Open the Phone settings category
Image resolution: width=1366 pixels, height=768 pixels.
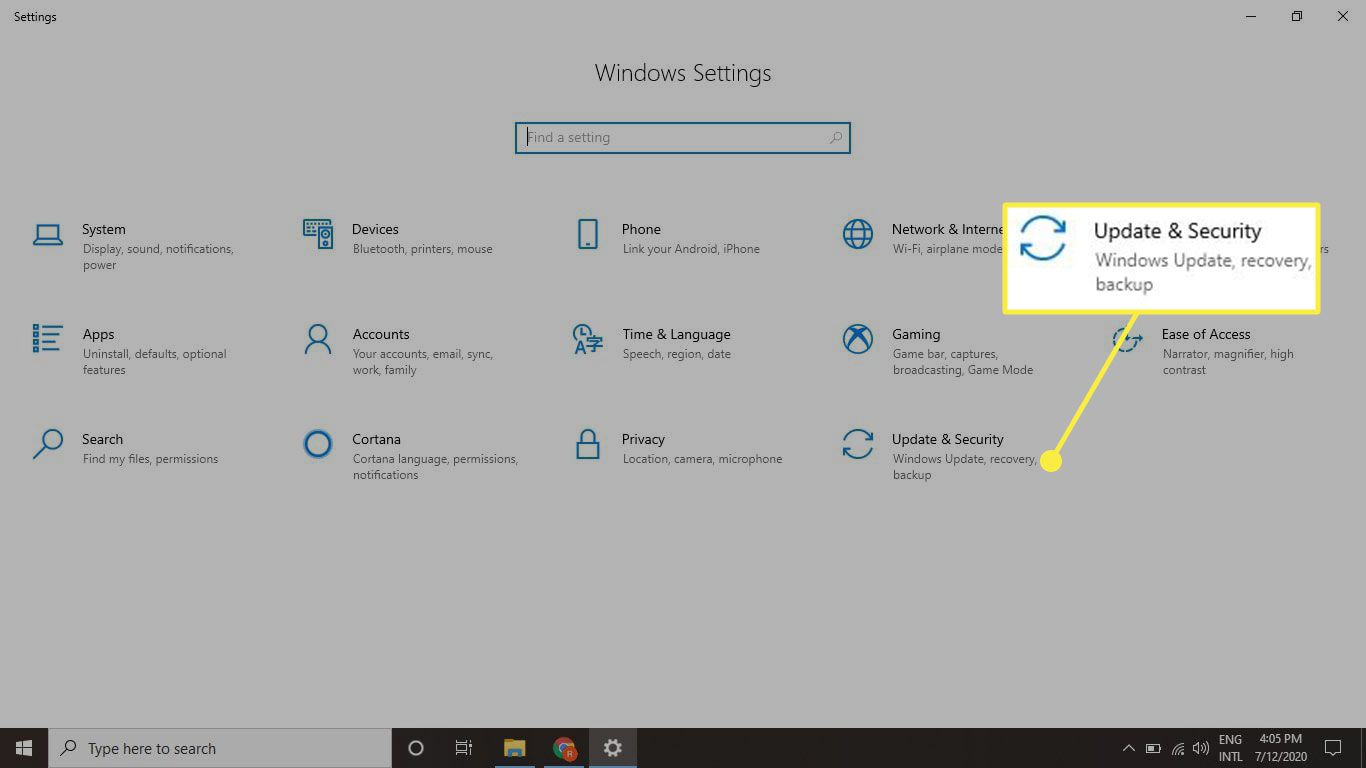pyautogui.click(x=668, y=238)
